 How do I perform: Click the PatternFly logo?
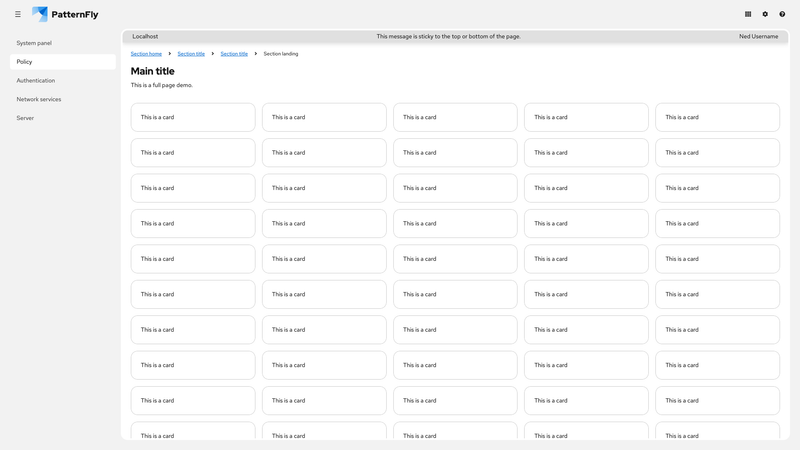click(x=65, y=14)
